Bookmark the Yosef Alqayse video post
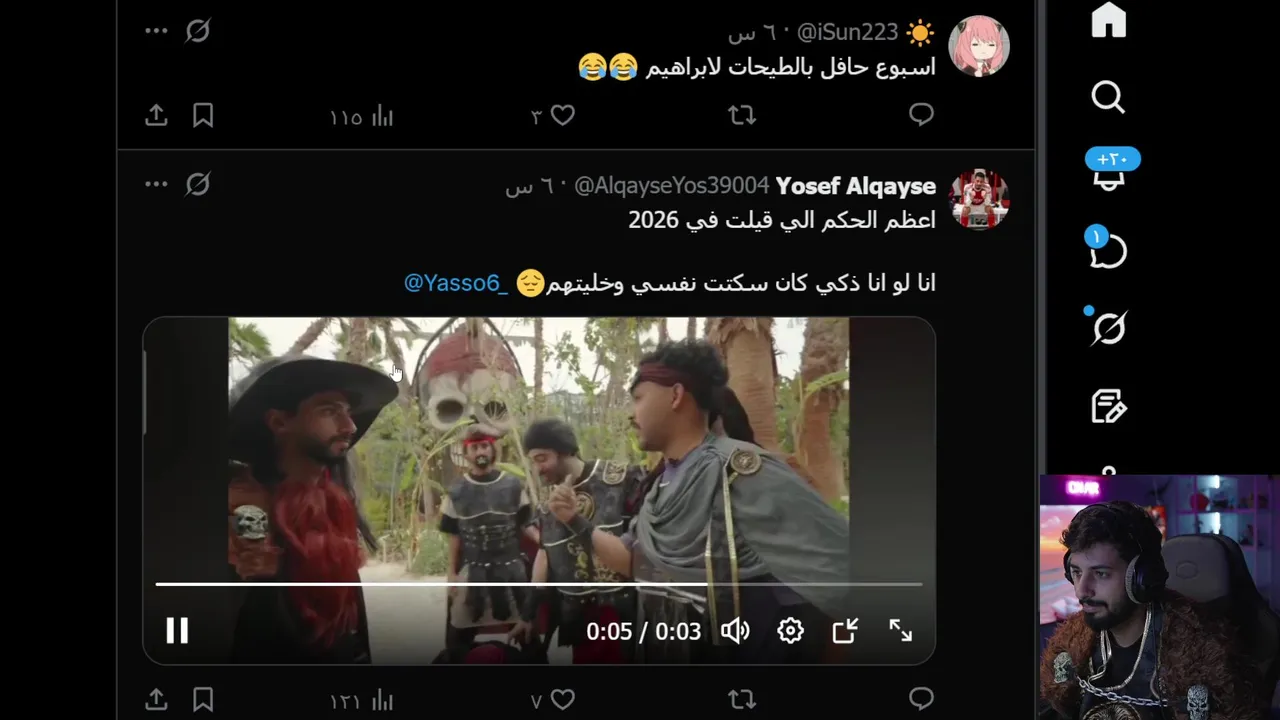This screenshot has width=1280, height=720. point(203,699)
